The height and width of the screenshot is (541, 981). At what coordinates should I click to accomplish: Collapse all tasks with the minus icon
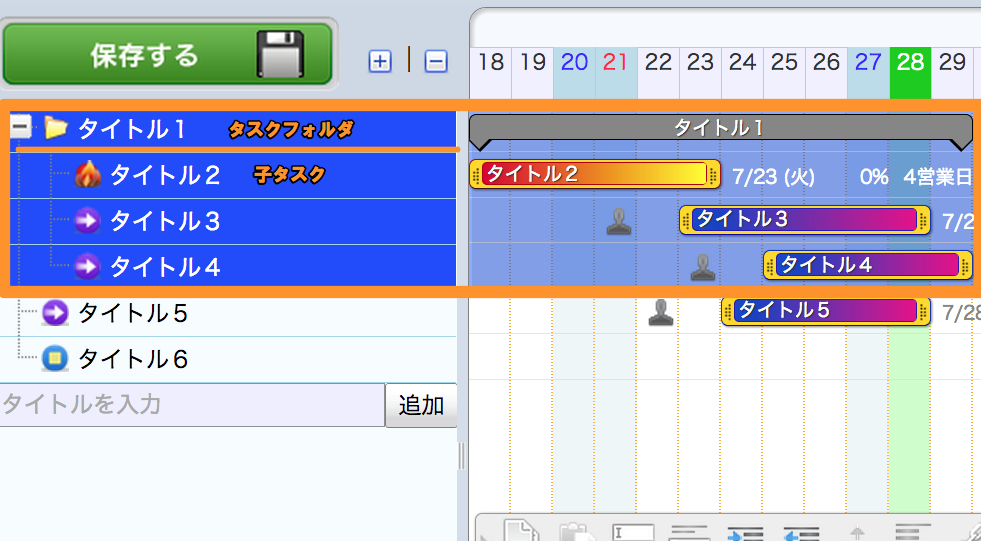pos(436,61)
